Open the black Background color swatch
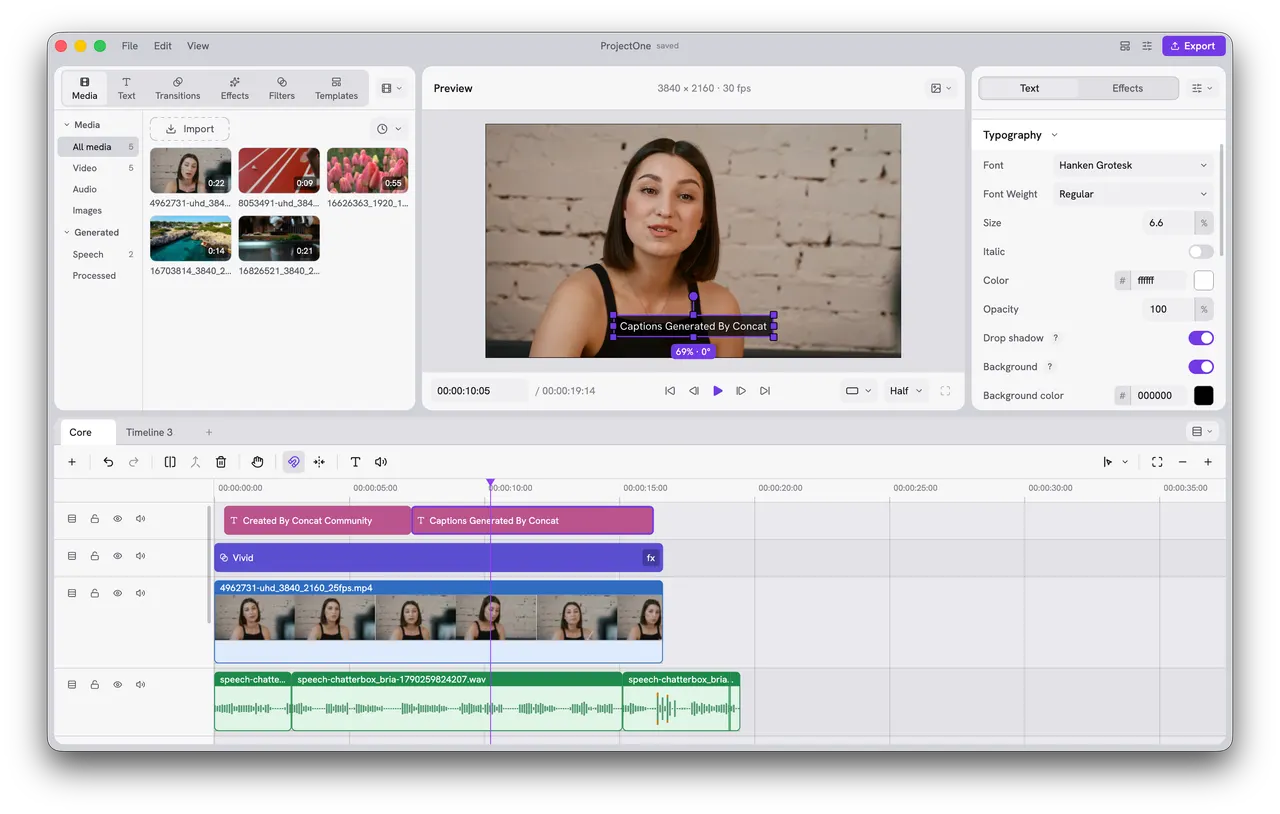 coord(1203,396)
